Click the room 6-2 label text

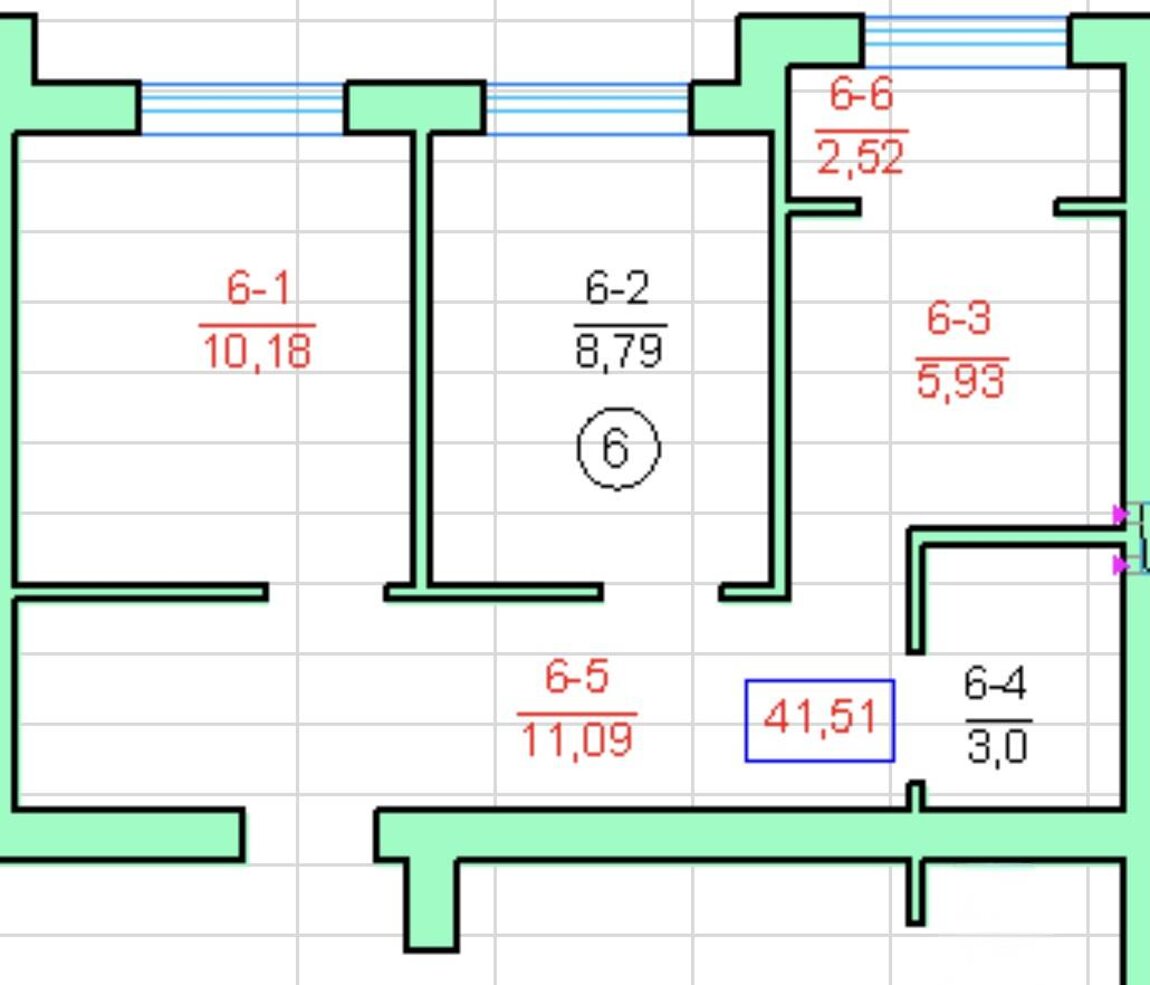pyautogui.click(x=617, y=290)
